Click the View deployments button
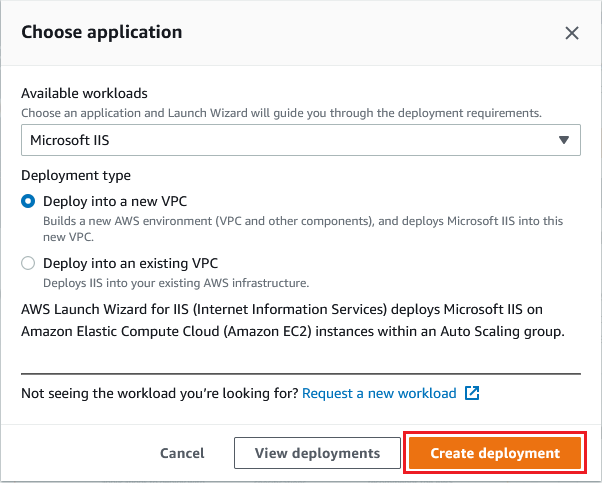The width and height of the screenshot is (602, 483). [x=317, y=453]
